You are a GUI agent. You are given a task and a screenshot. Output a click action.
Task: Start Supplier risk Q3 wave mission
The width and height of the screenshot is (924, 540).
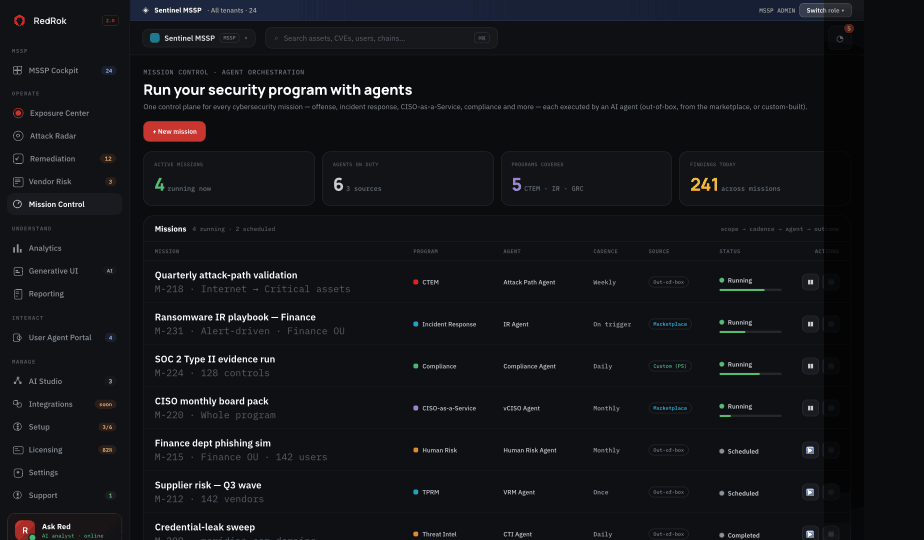[x=810, y=492]
